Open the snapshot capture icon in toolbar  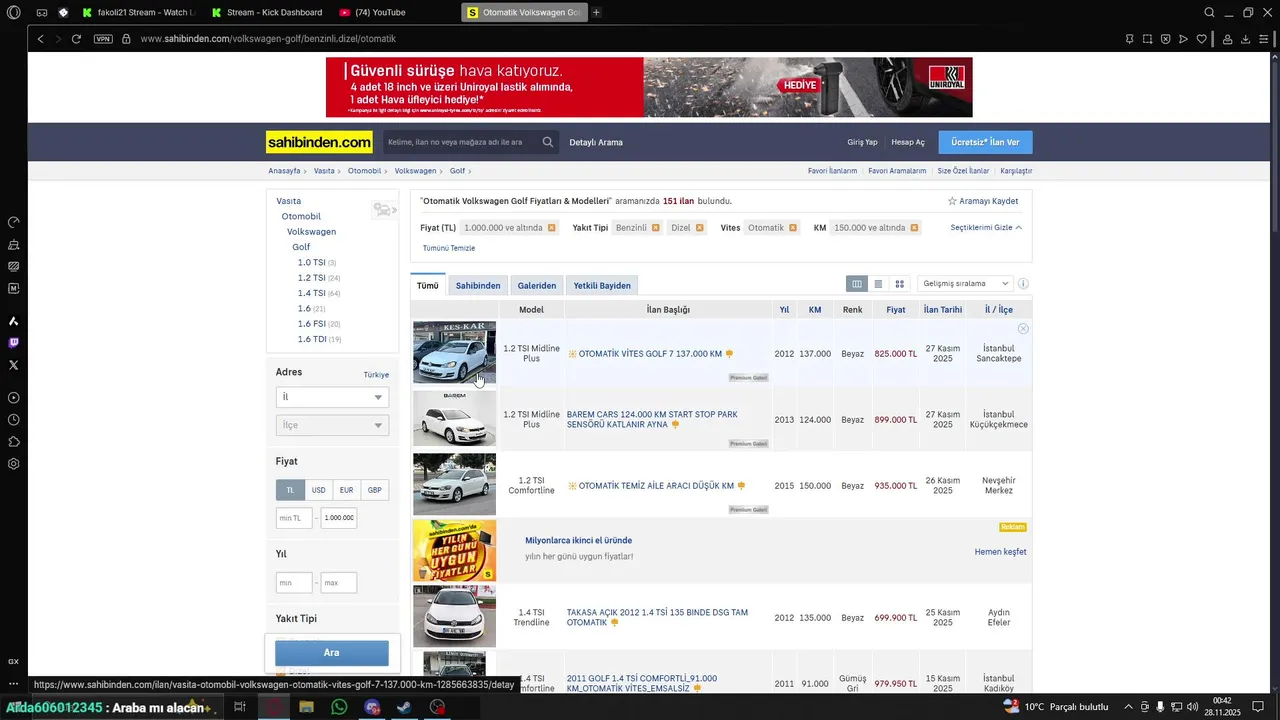coord(1147,39)
